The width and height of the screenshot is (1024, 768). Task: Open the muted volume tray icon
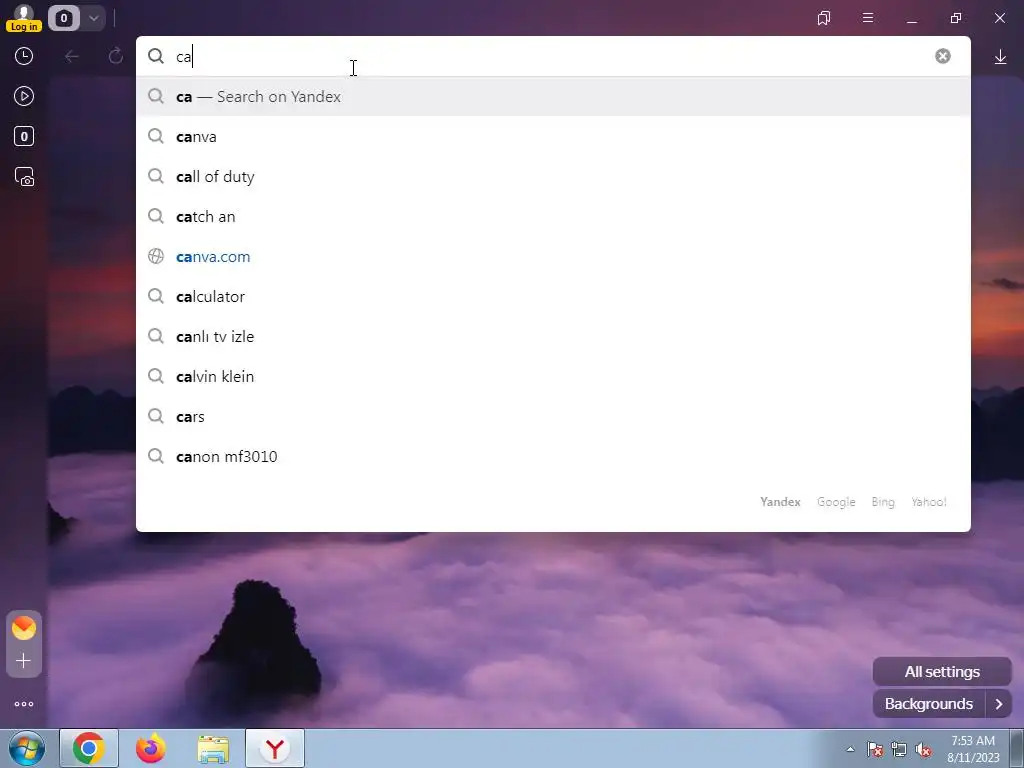pos(923,749)
